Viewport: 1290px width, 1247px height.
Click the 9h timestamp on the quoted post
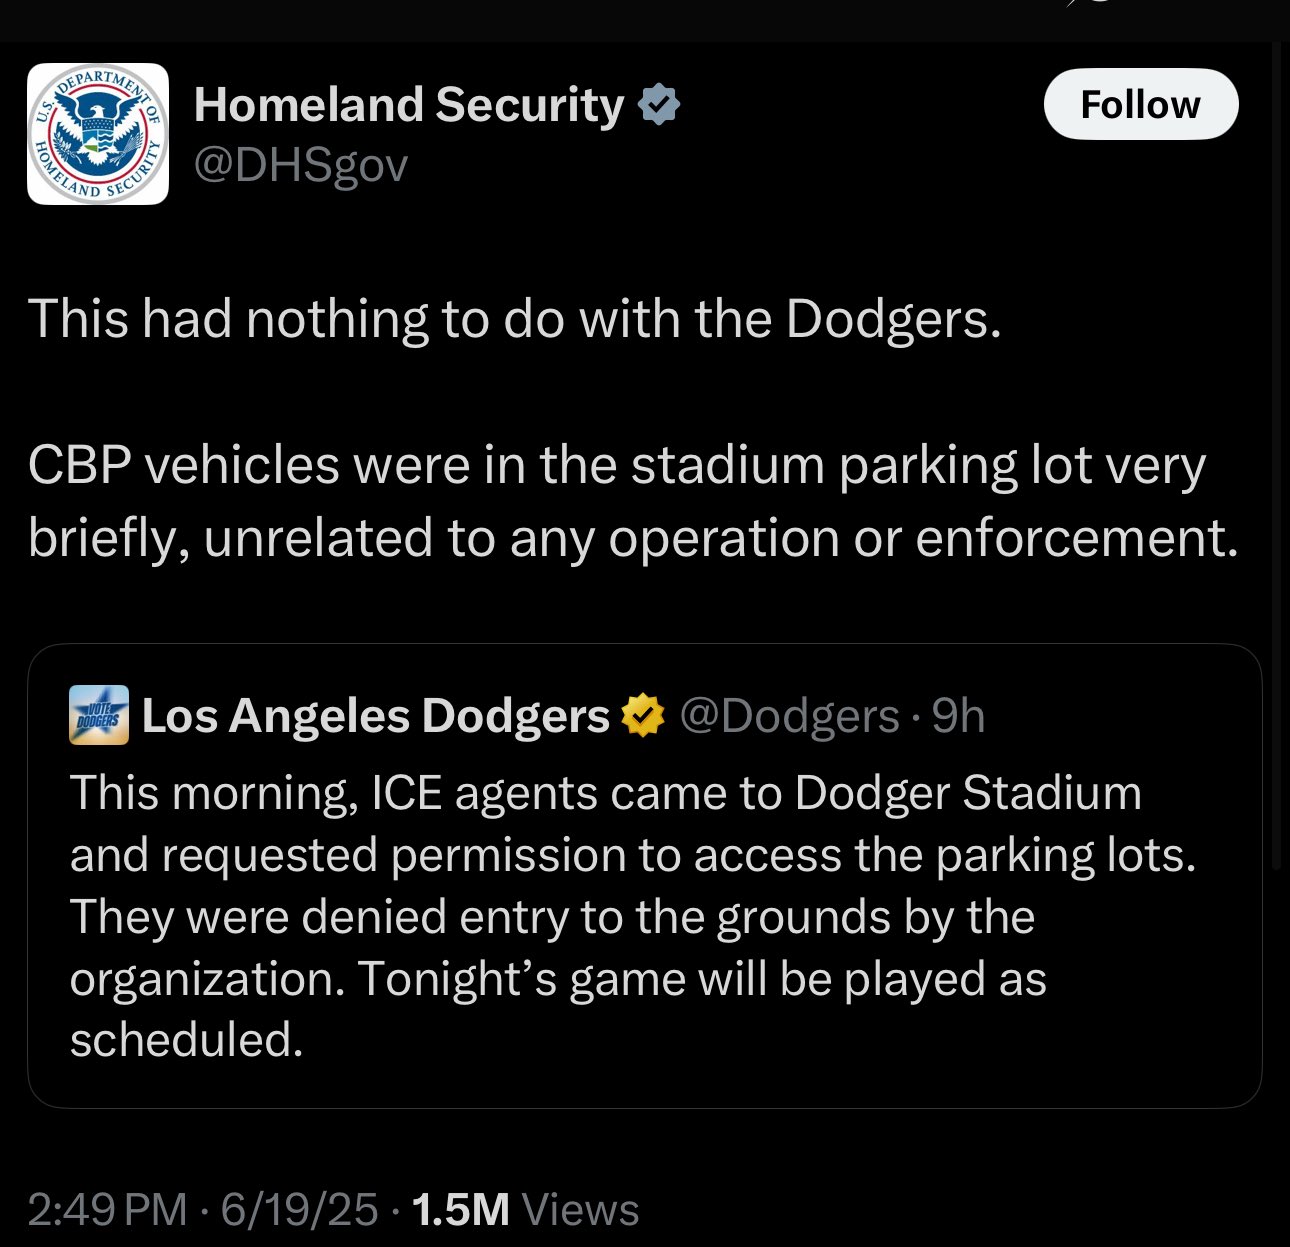[958, 716]
